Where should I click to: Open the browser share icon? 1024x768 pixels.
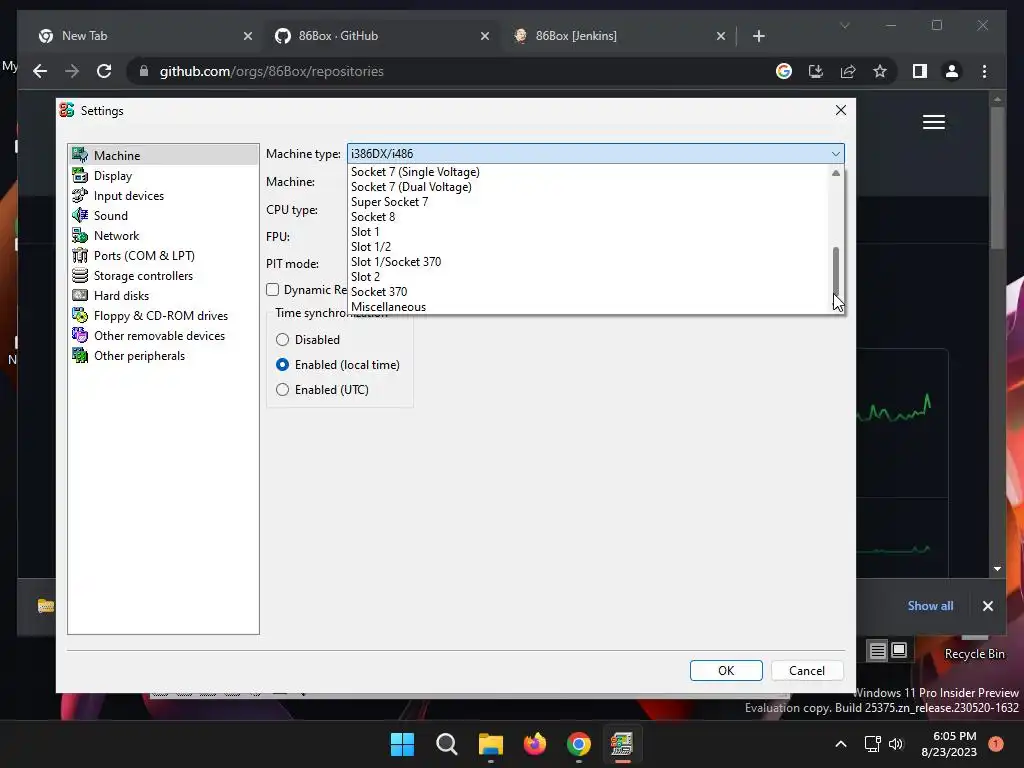(848, 71)
